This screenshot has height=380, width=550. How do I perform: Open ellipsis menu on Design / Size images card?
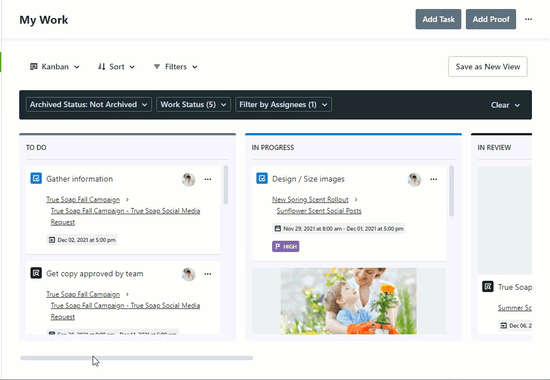(x=434, y=179)
